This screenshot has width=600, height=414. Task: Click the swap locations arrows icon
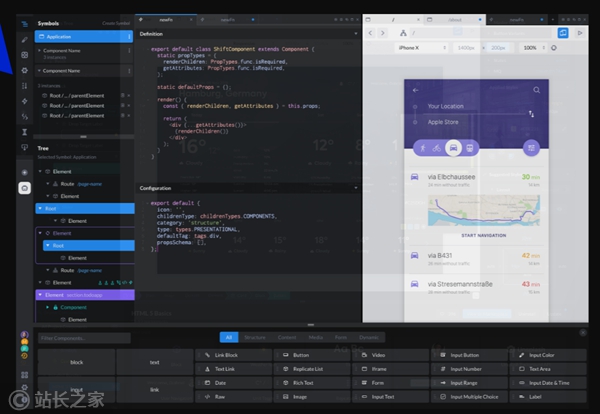532,113
